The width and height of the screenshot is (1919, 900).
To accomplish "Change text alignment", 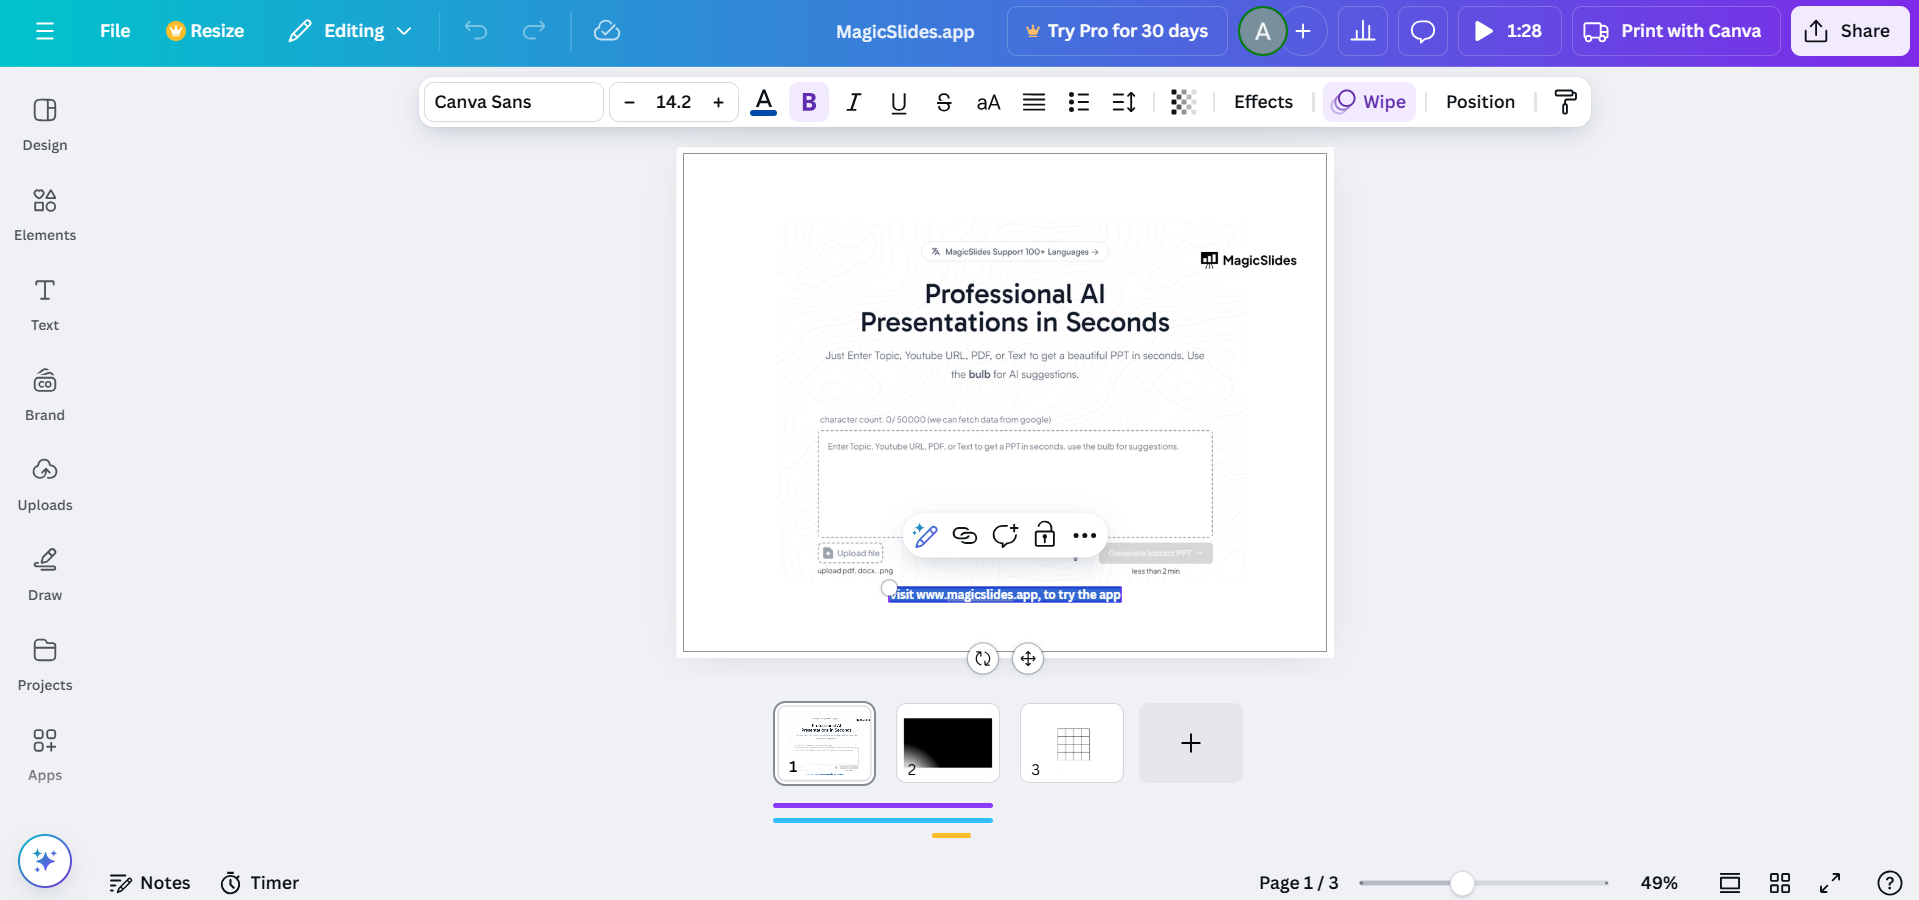I will click(x=1034, y=102).
